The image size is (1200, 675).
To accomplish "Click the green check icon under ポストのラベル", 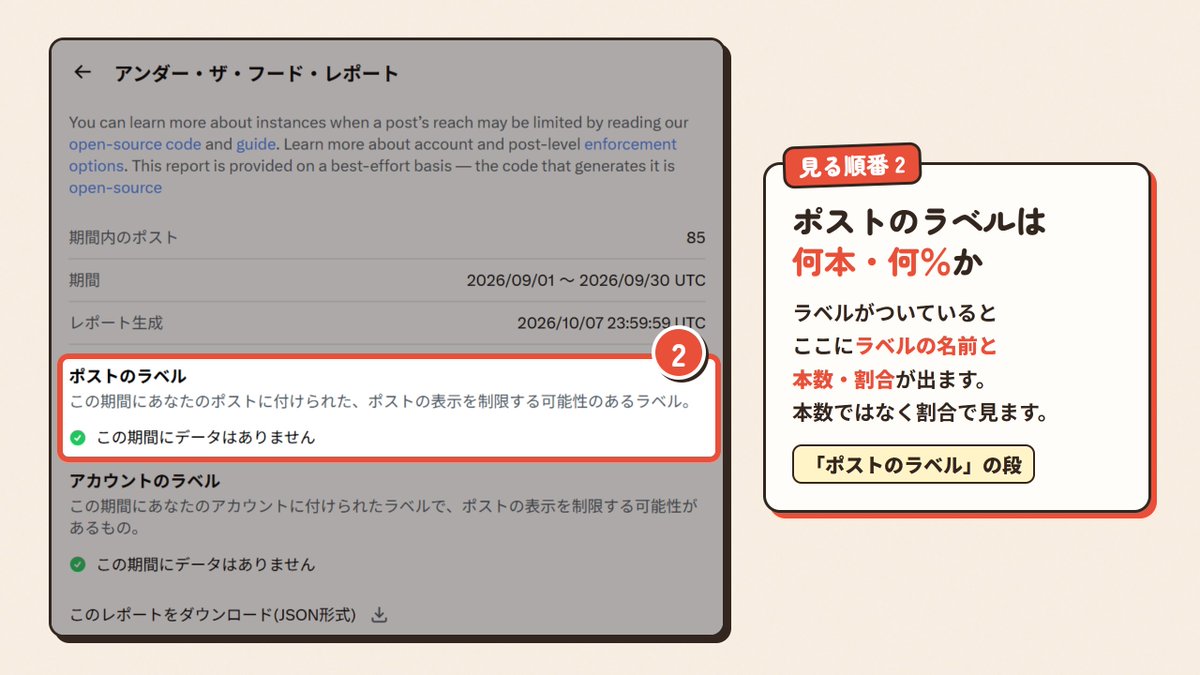I will point(78,437).
